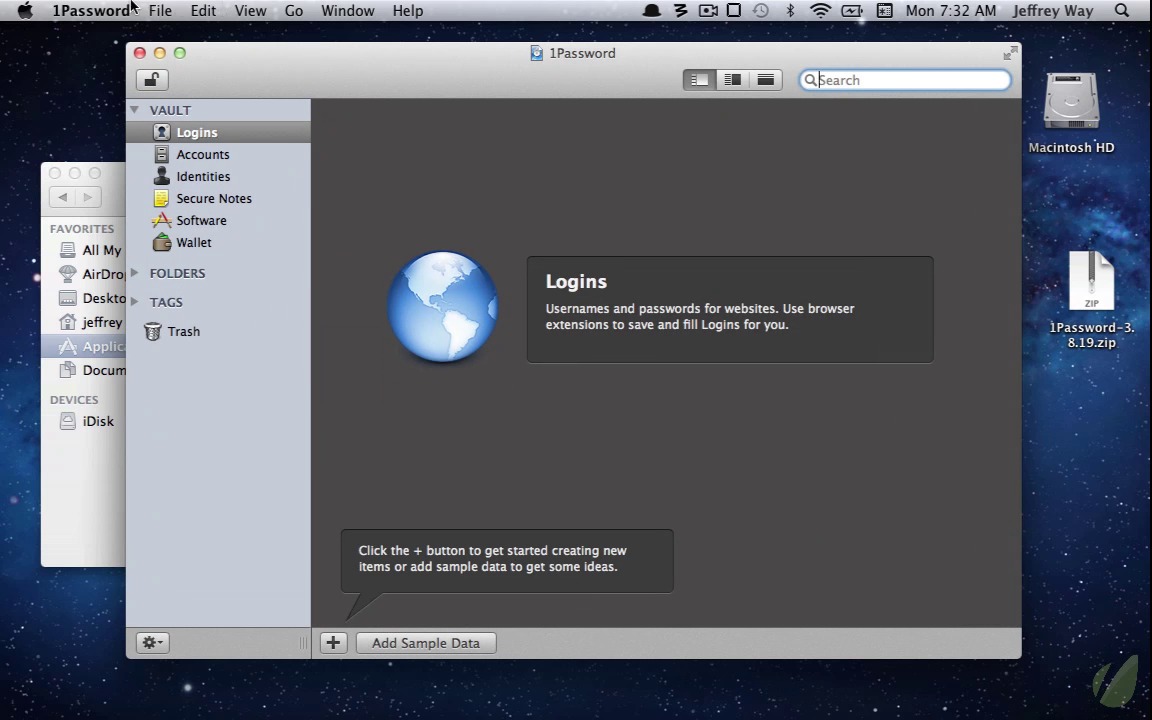The height and width of the screenshot is (720, 1152).
Task: Click the blue globe Logins illustration
Action: click(442, 307)
